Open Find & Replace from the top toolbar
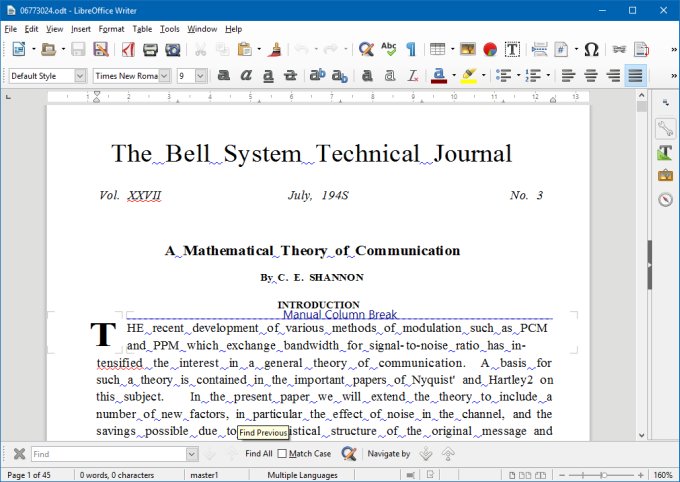 coord(366,49)
